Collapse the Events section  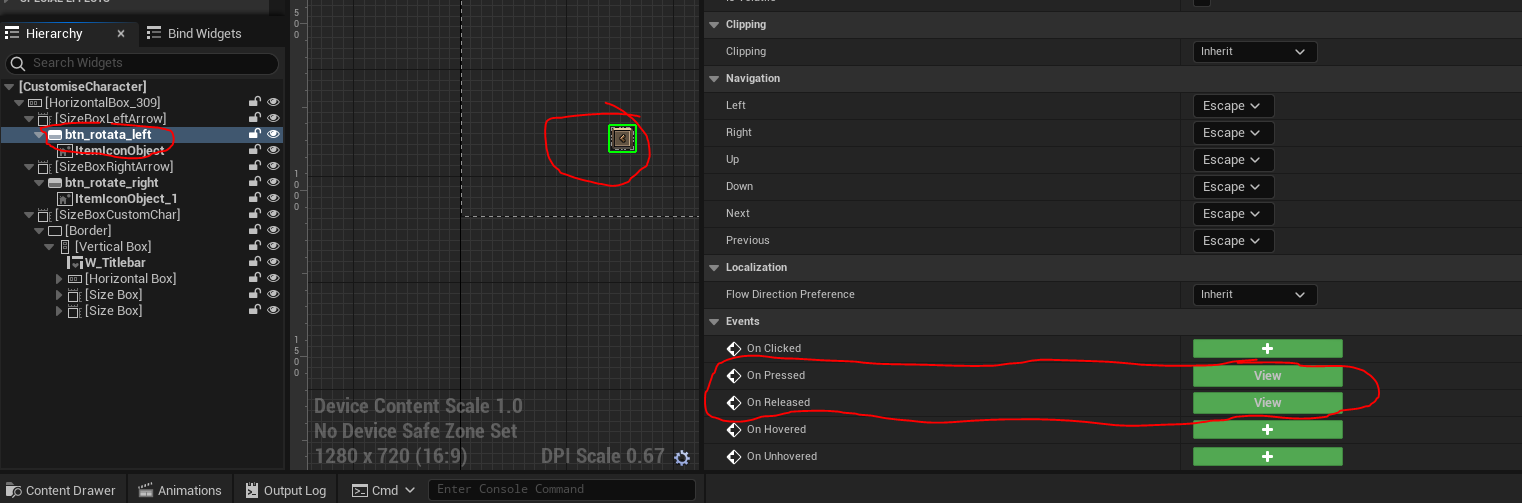(x=714, y=321)
